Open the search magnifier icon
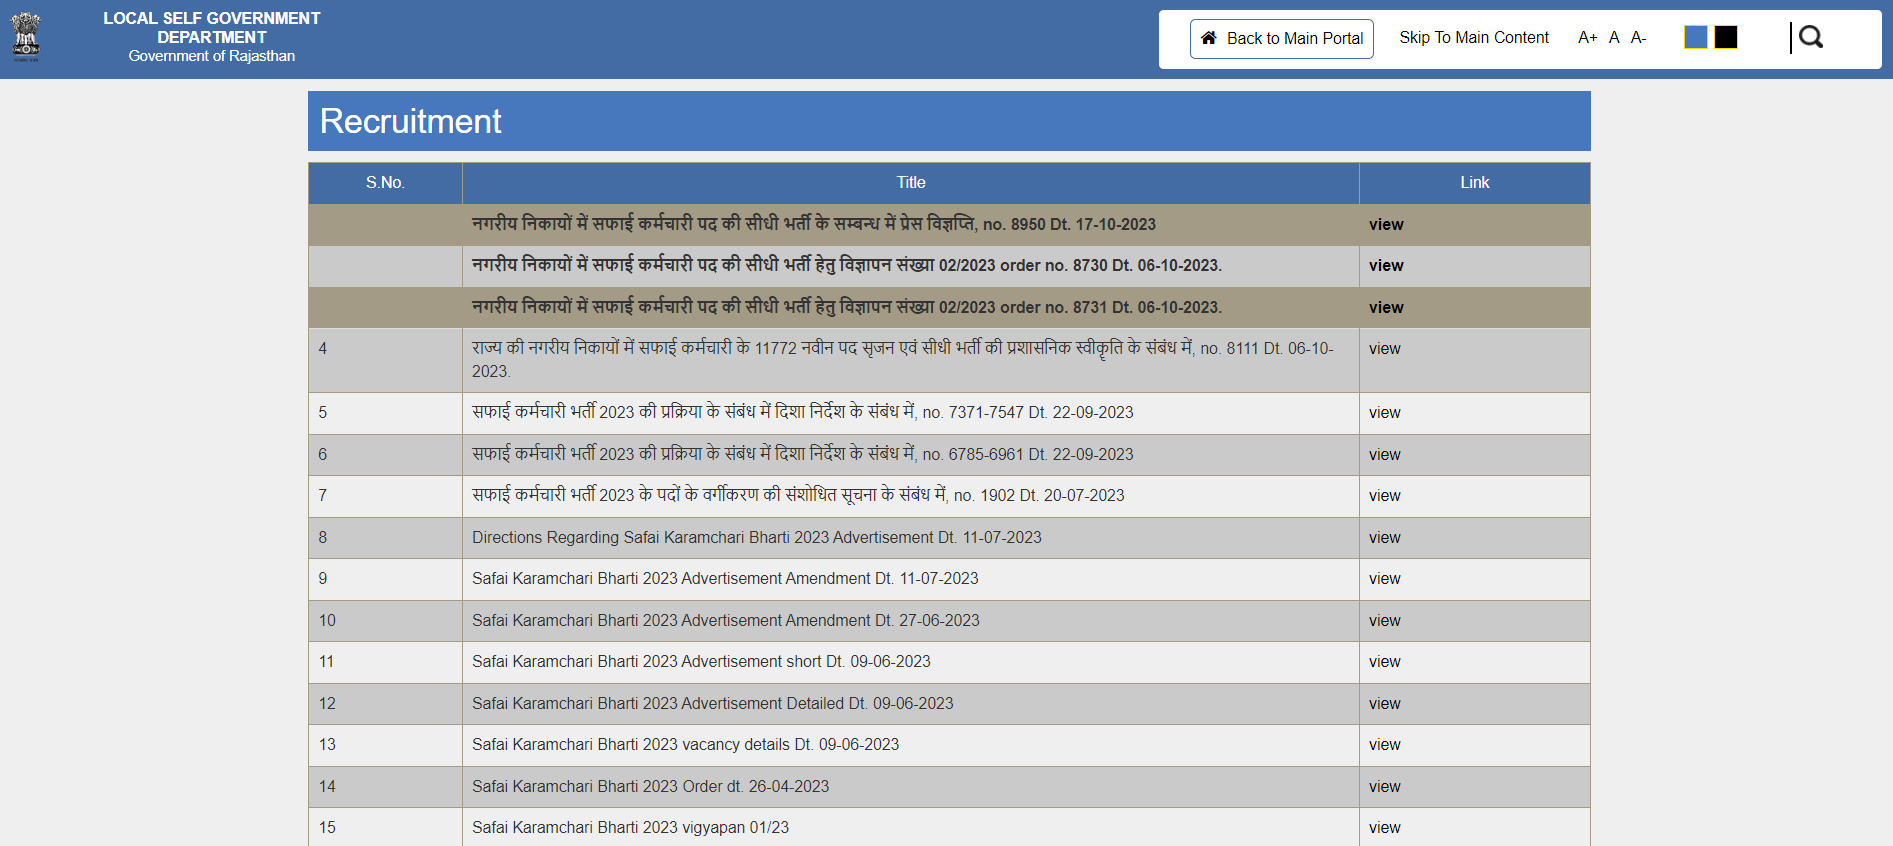Viewport: 1893px width, 846px height. pos(1811,38)
